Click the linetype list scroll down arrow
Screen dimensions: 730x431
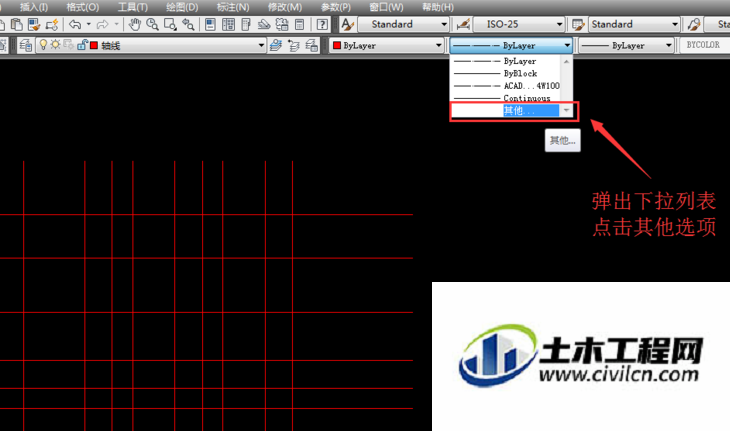click(567, 110)
